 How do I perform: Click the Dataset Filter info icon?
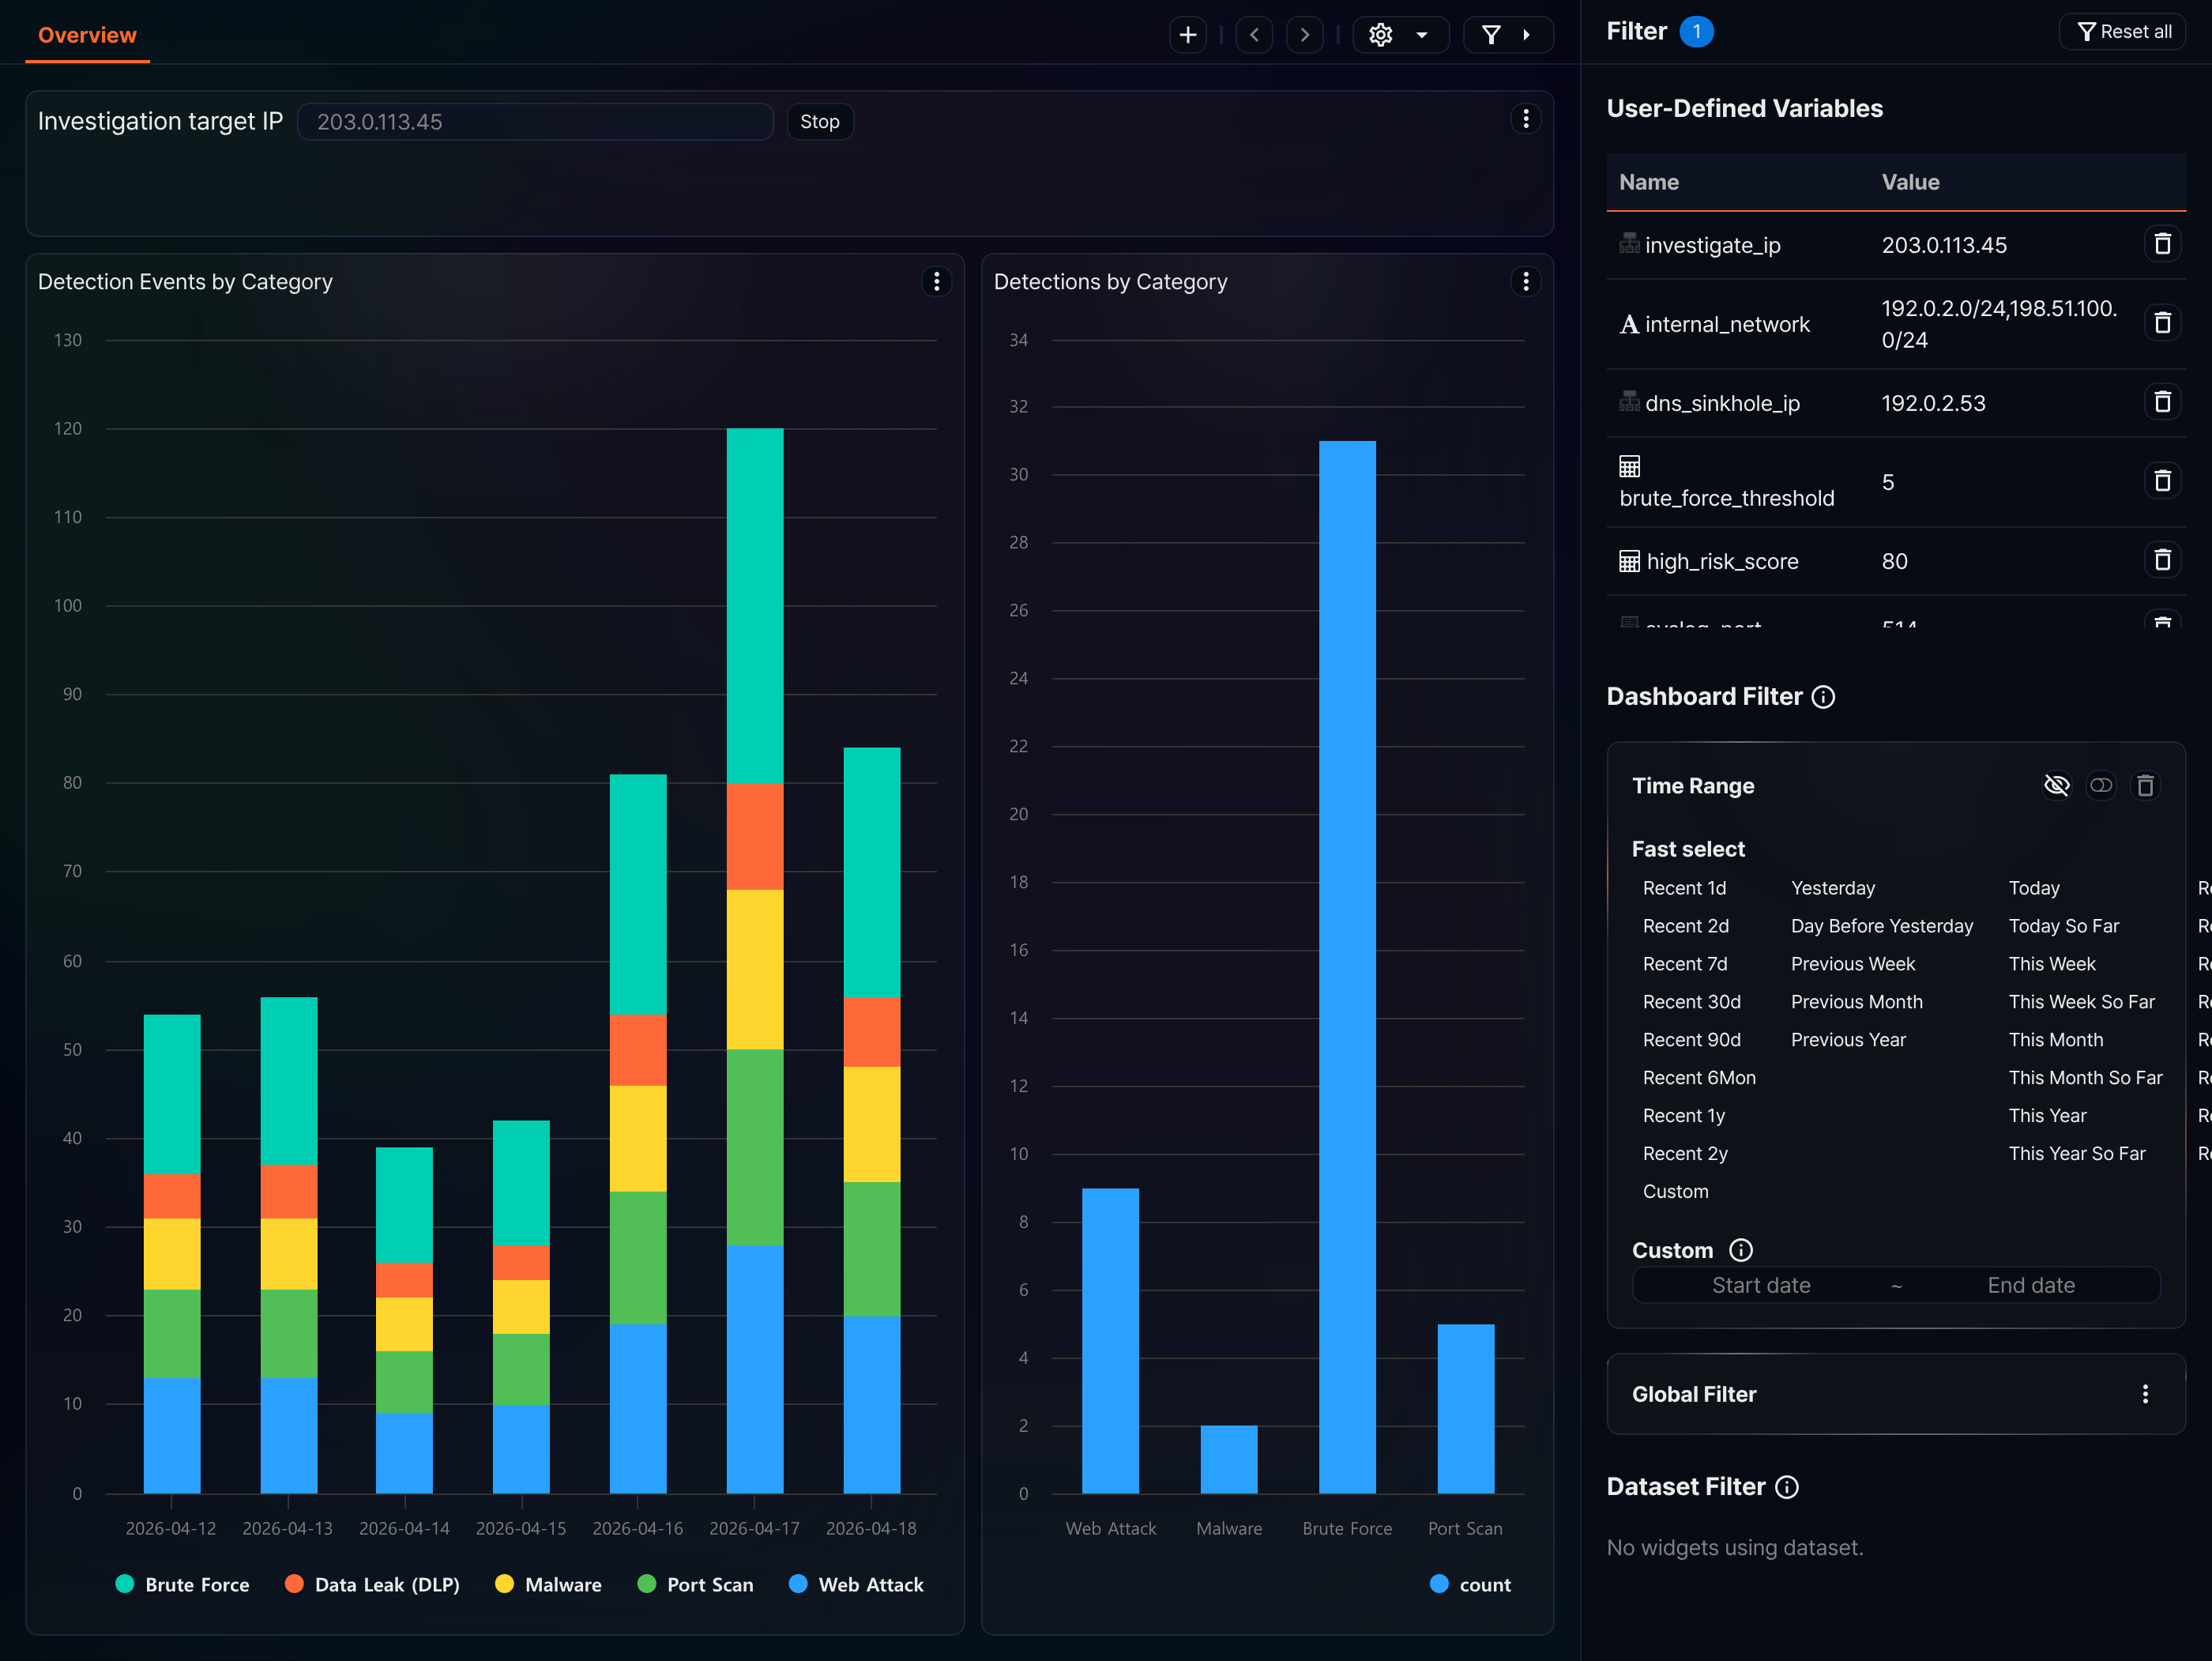pos(1787,1487)
